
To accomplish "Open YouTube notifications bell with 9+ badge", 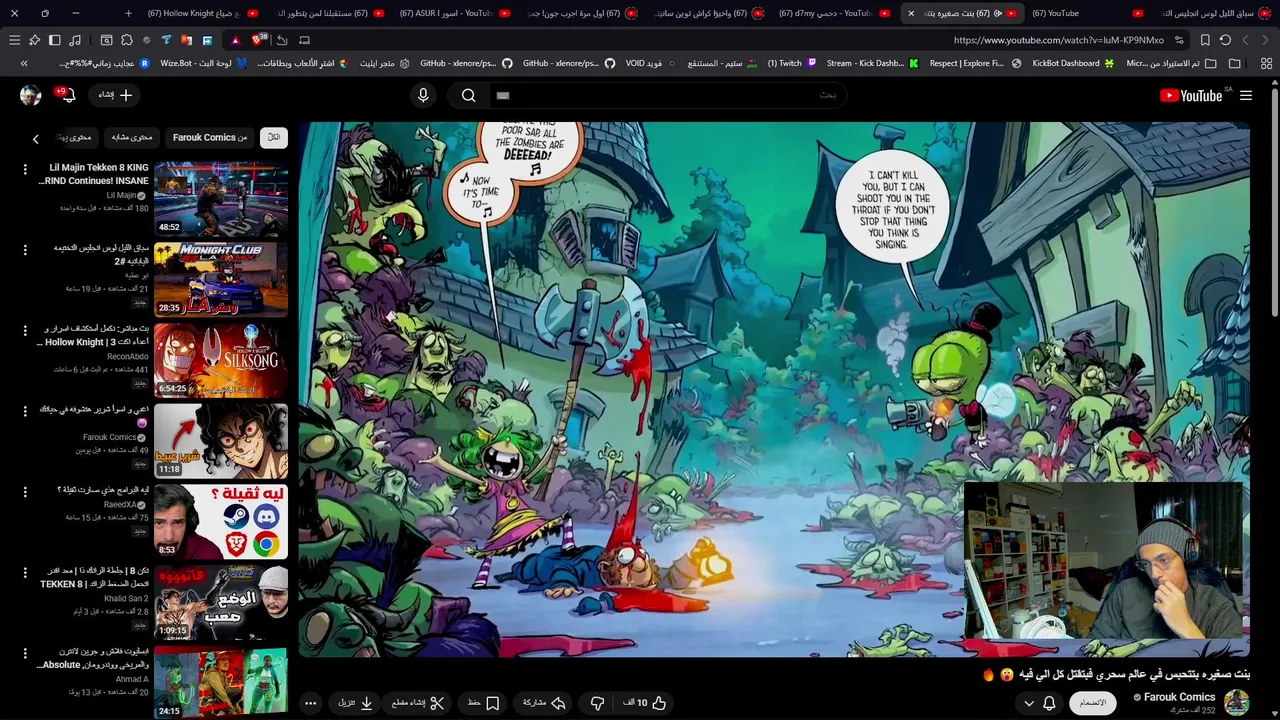I will (x=67, y=95).
